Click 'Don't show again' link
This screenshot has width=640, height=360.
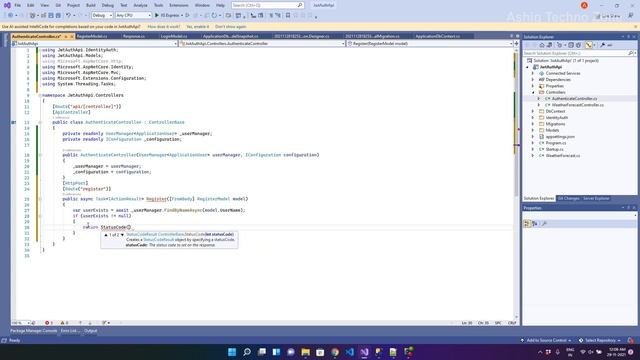tap(231, 27)
